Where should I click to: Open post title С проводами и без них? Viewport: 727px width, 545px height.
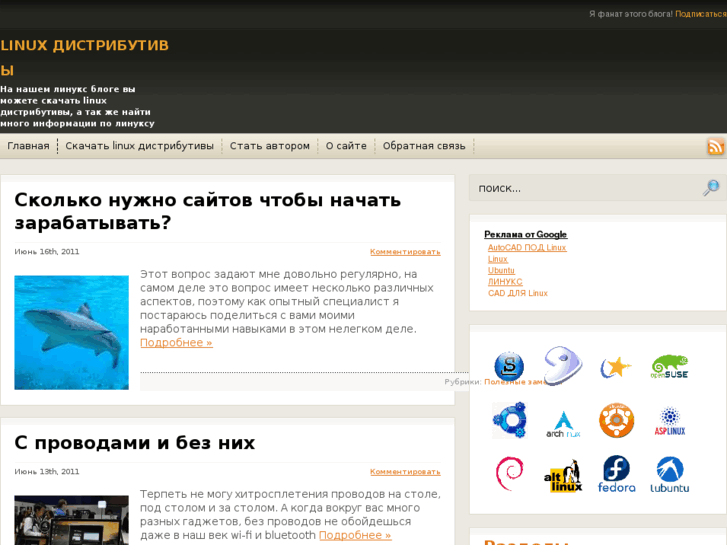point(135,442)
